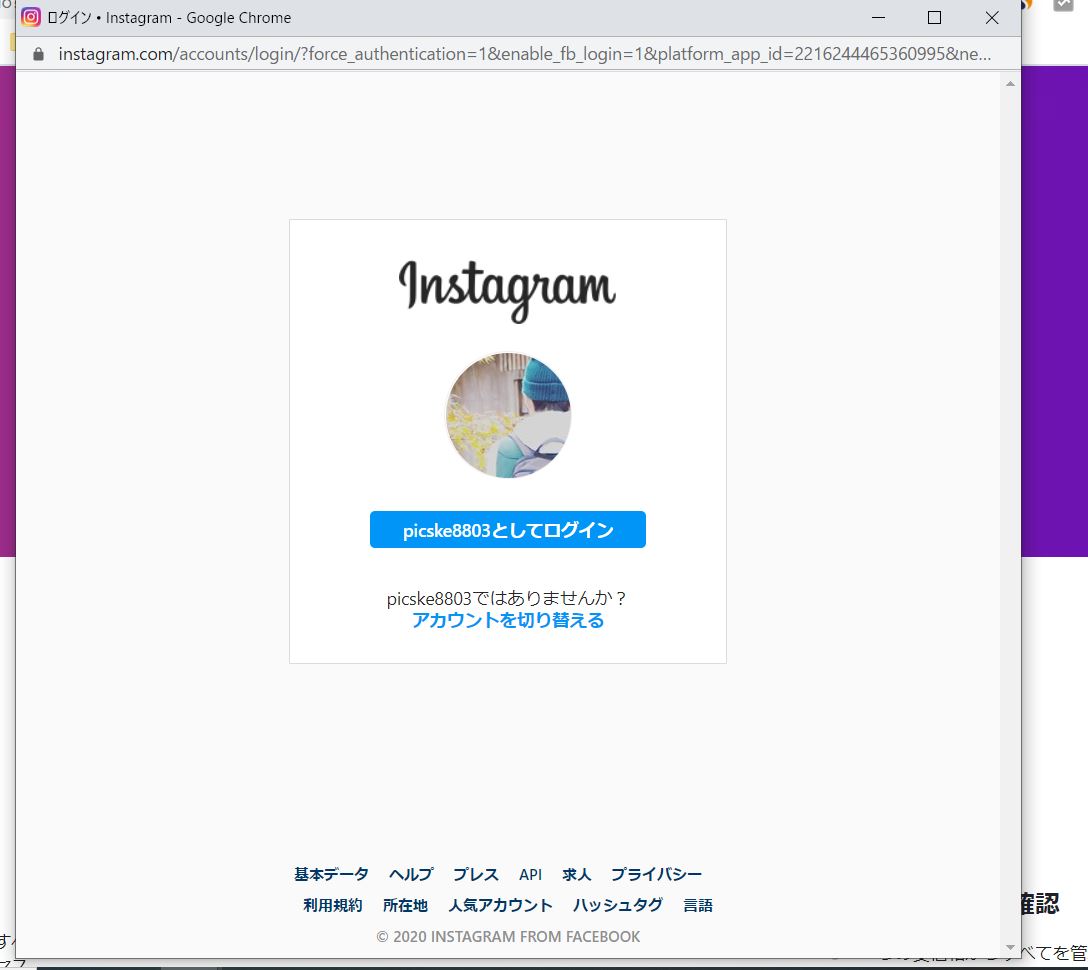Screen dimensions: 1088x970
Task: Open the 利用規約 footer link
Action: tap(332, 905)
